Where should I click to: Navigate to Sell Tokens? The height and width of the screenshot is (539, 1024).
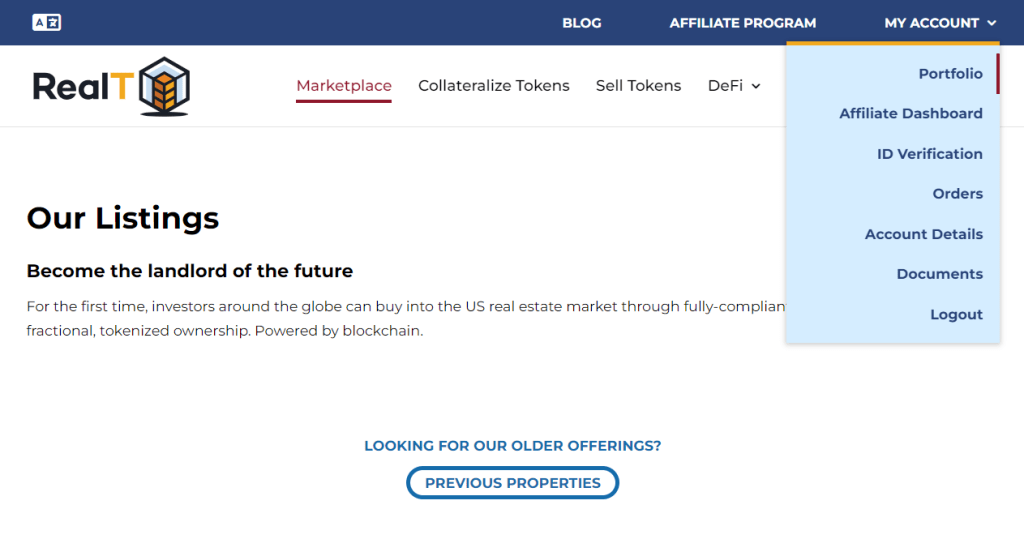638,86
